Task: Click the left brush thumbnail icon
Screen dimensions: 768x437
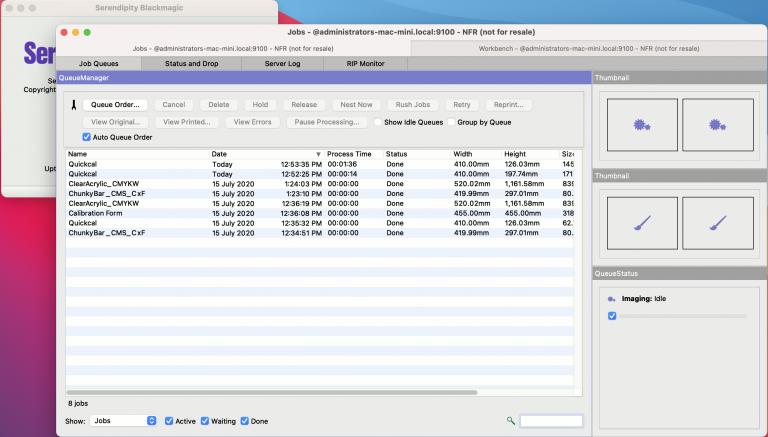Action: 641,223
